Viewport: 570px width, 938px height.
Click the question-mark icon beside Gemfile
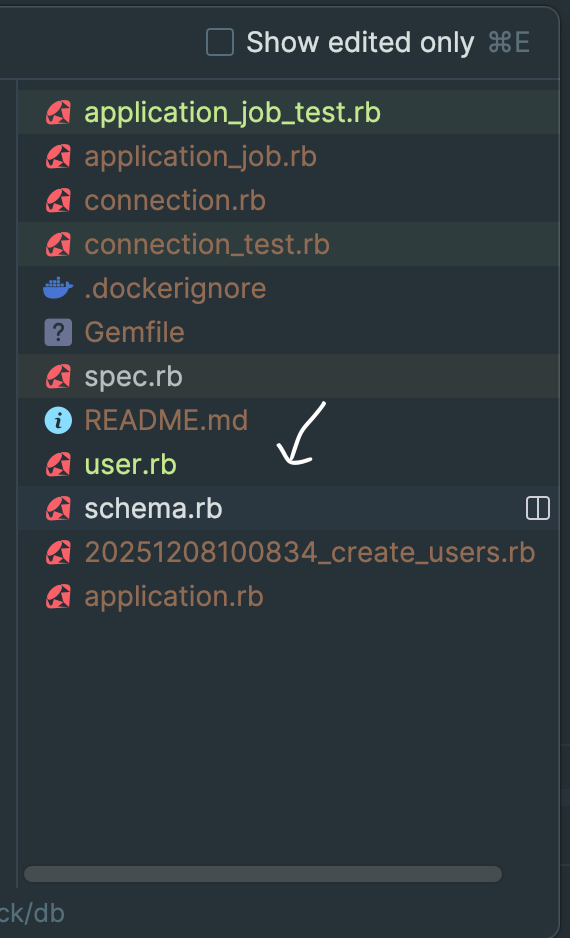click(x=58, y=333)
